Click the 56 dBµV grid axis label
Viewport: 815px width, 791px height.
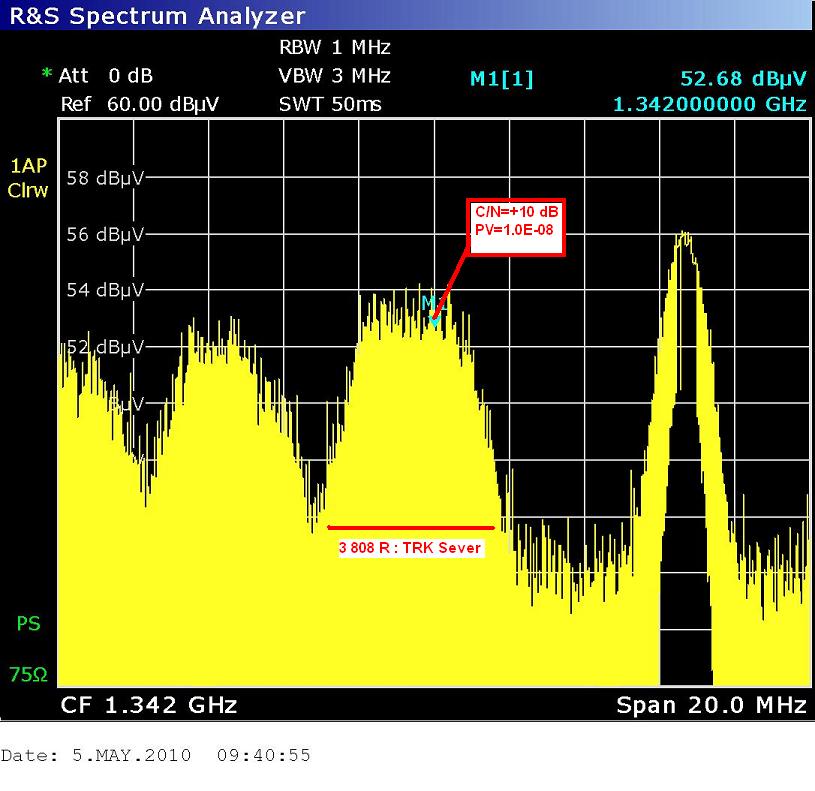point(105,235)
